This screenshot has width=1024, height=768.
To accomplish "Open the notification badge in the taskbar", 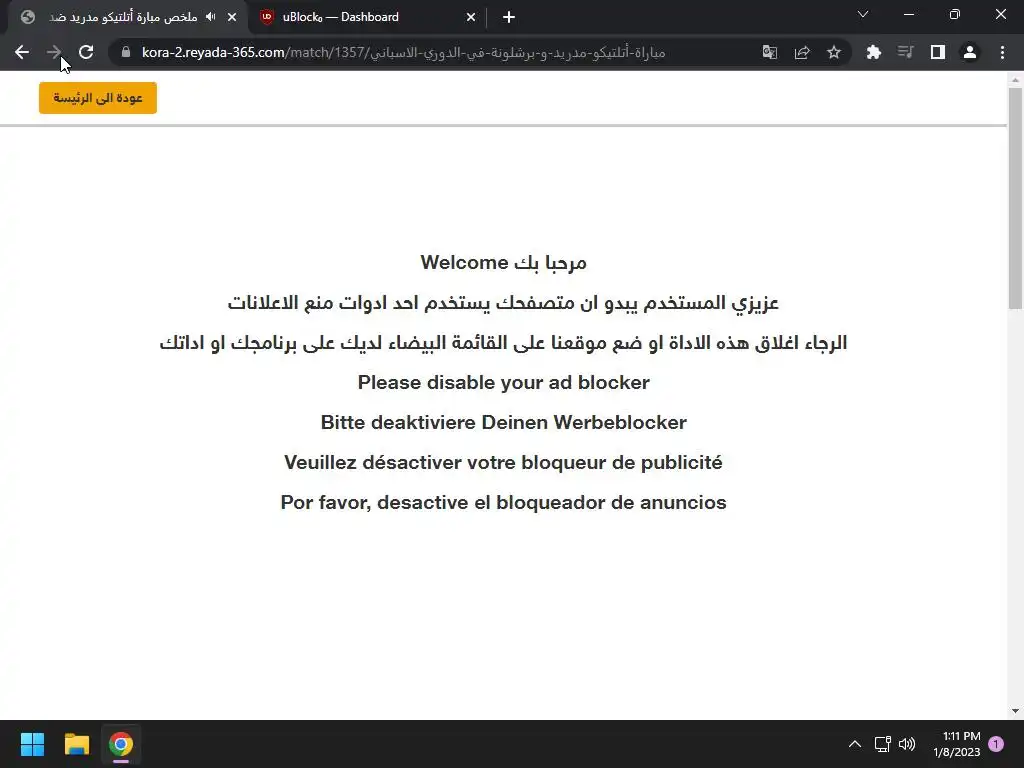I will pos(996,744).
